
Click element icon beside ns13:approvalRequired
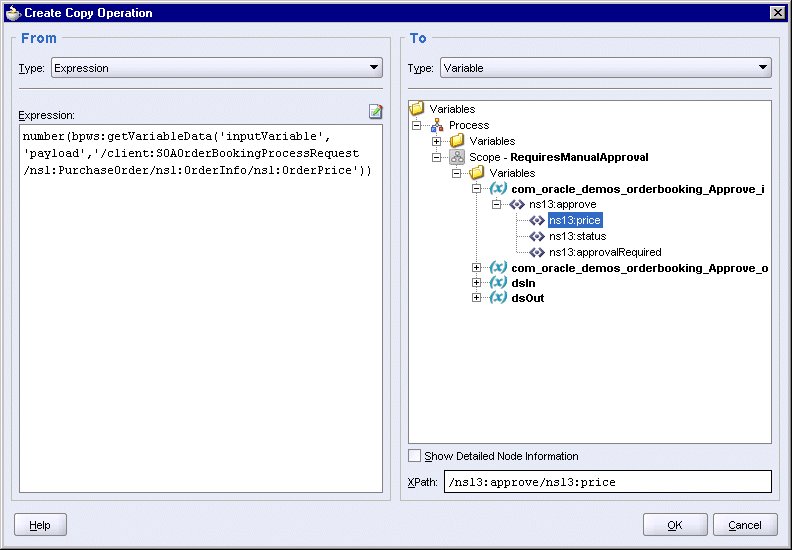(536, 252)
